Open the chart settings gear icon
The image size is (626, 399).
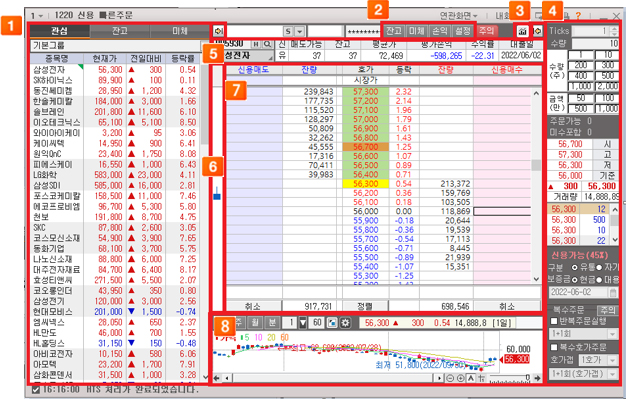pos(345,322)
